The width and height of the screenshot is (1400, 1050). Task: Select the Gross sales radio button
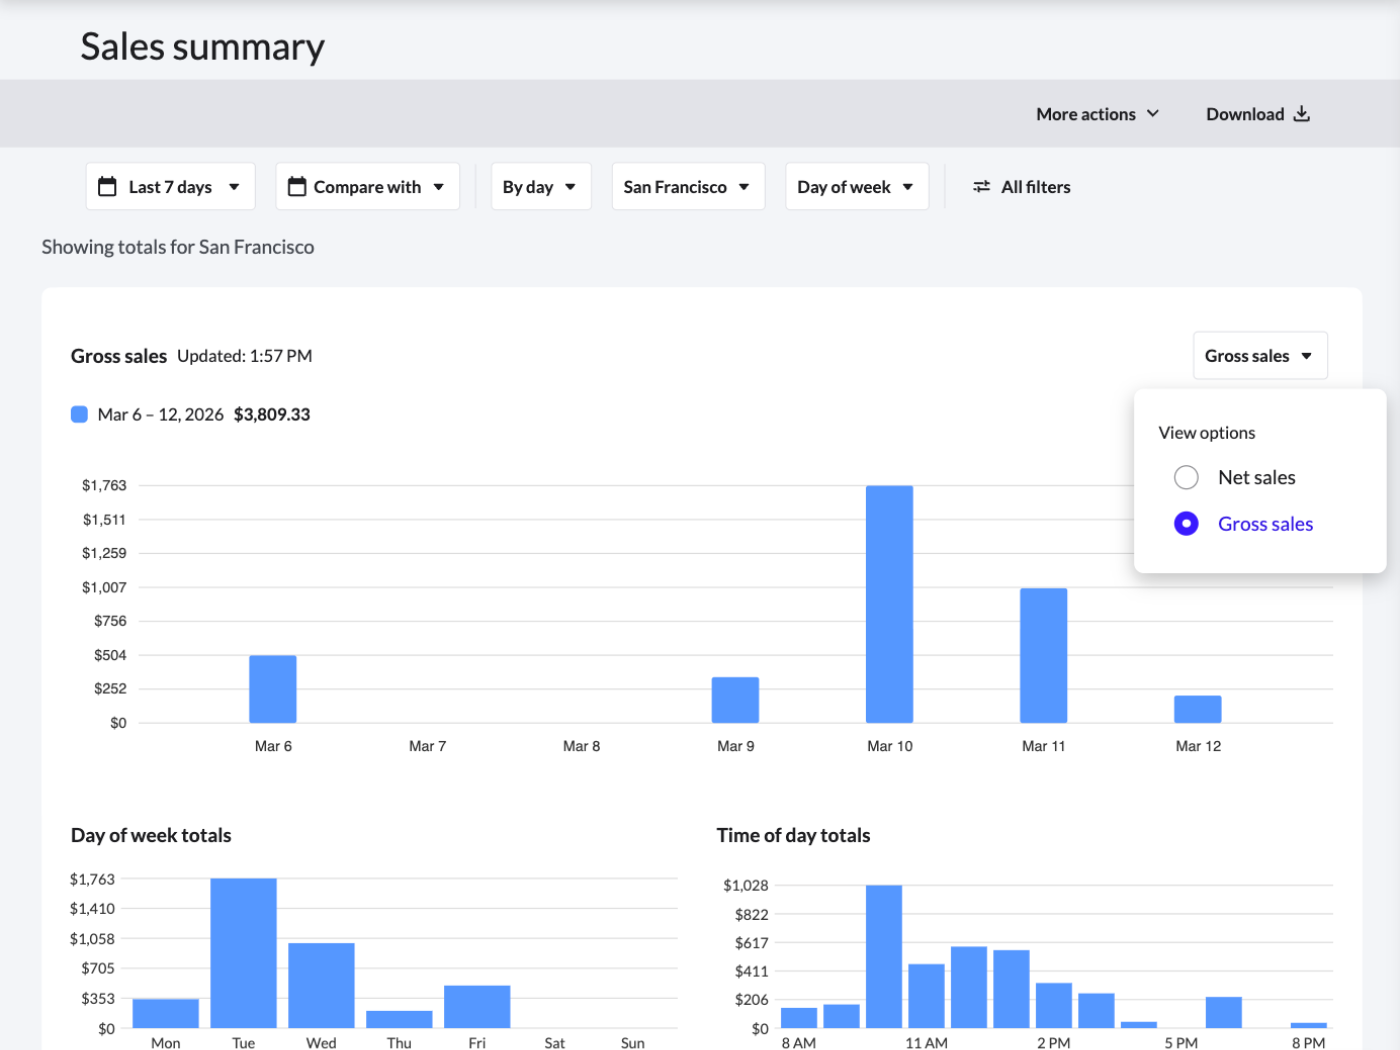(x=1186, y=523)
